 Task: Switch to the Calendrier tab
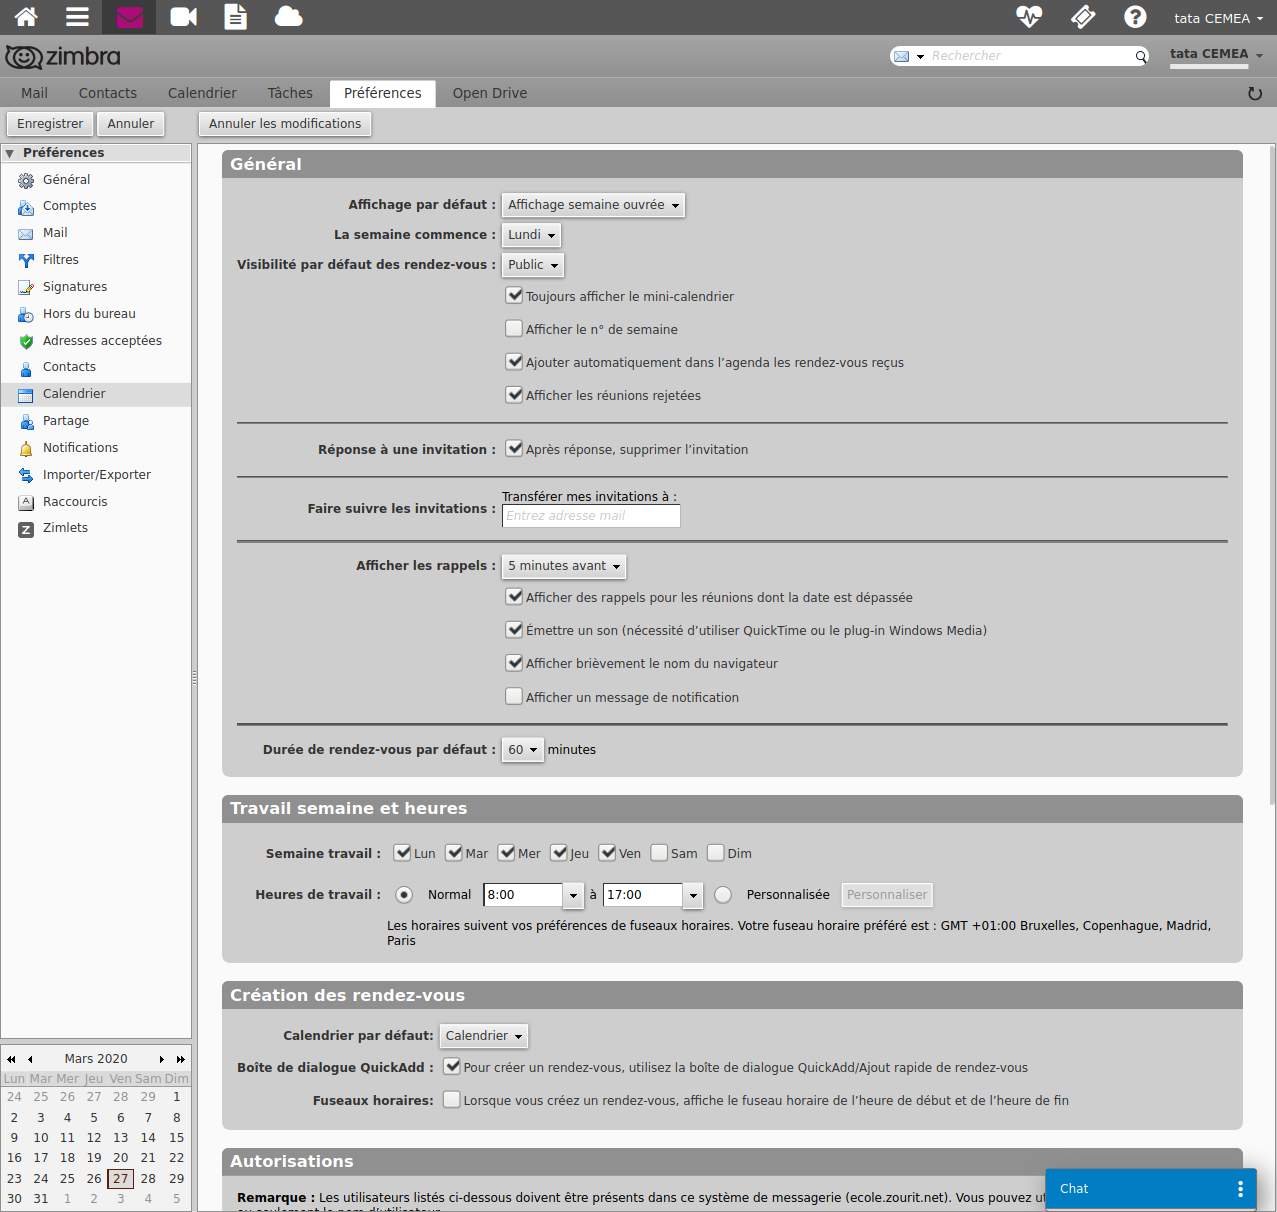(x=202, y=93)
